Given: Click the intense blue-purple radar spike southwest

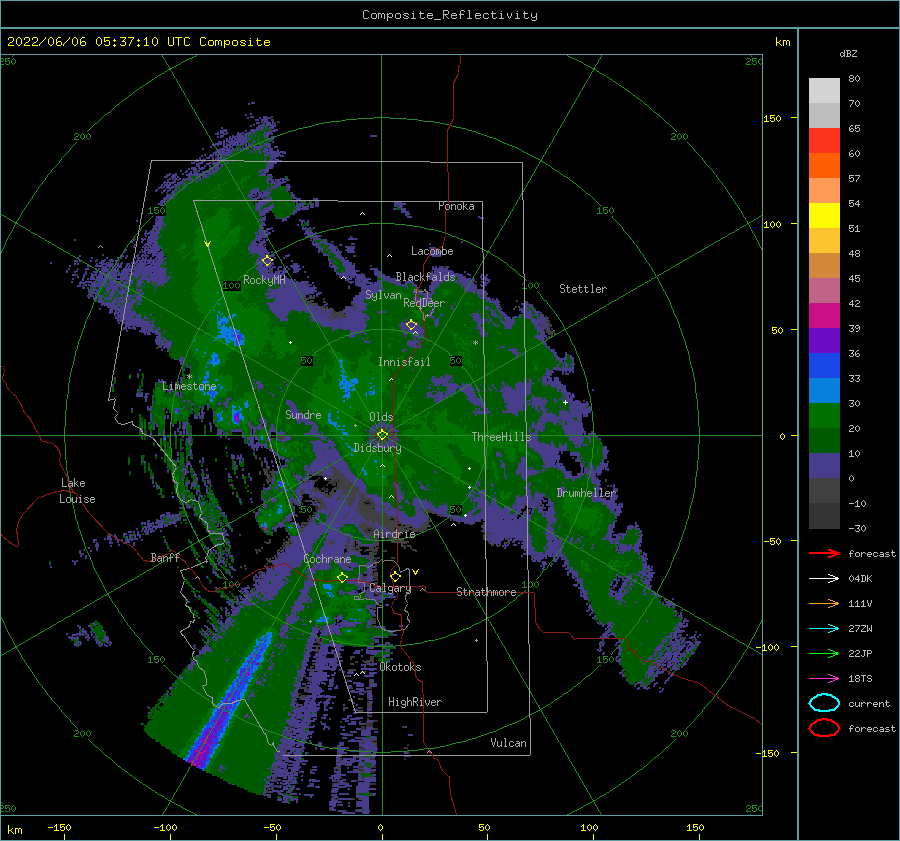Looking at the screenshot, I should pos(230,700).
